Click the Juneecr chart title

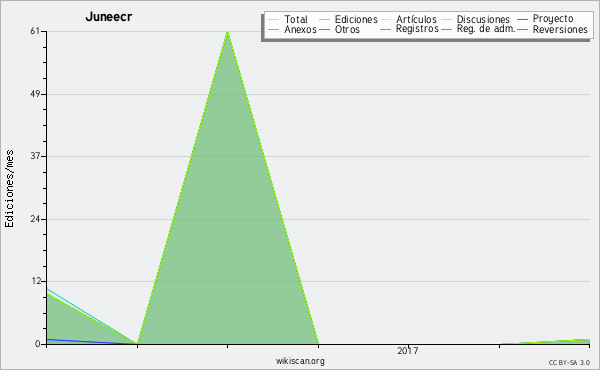point(109,17)
